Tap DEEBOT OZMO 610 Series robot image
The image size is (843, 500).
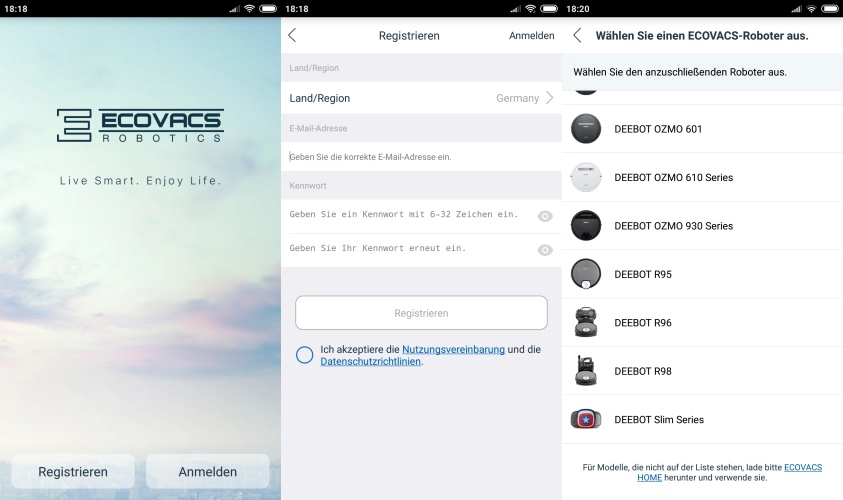585,177
